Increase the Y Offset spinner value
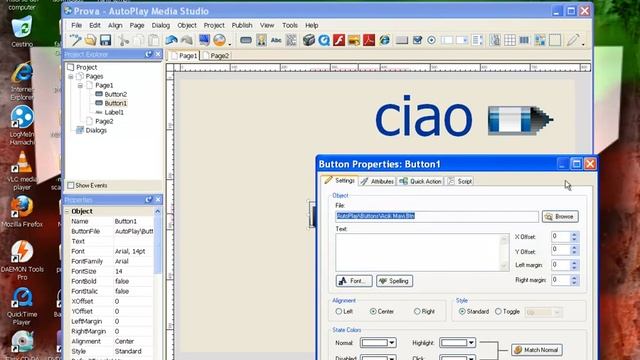640x360 pixels. [x=574, y=247]
